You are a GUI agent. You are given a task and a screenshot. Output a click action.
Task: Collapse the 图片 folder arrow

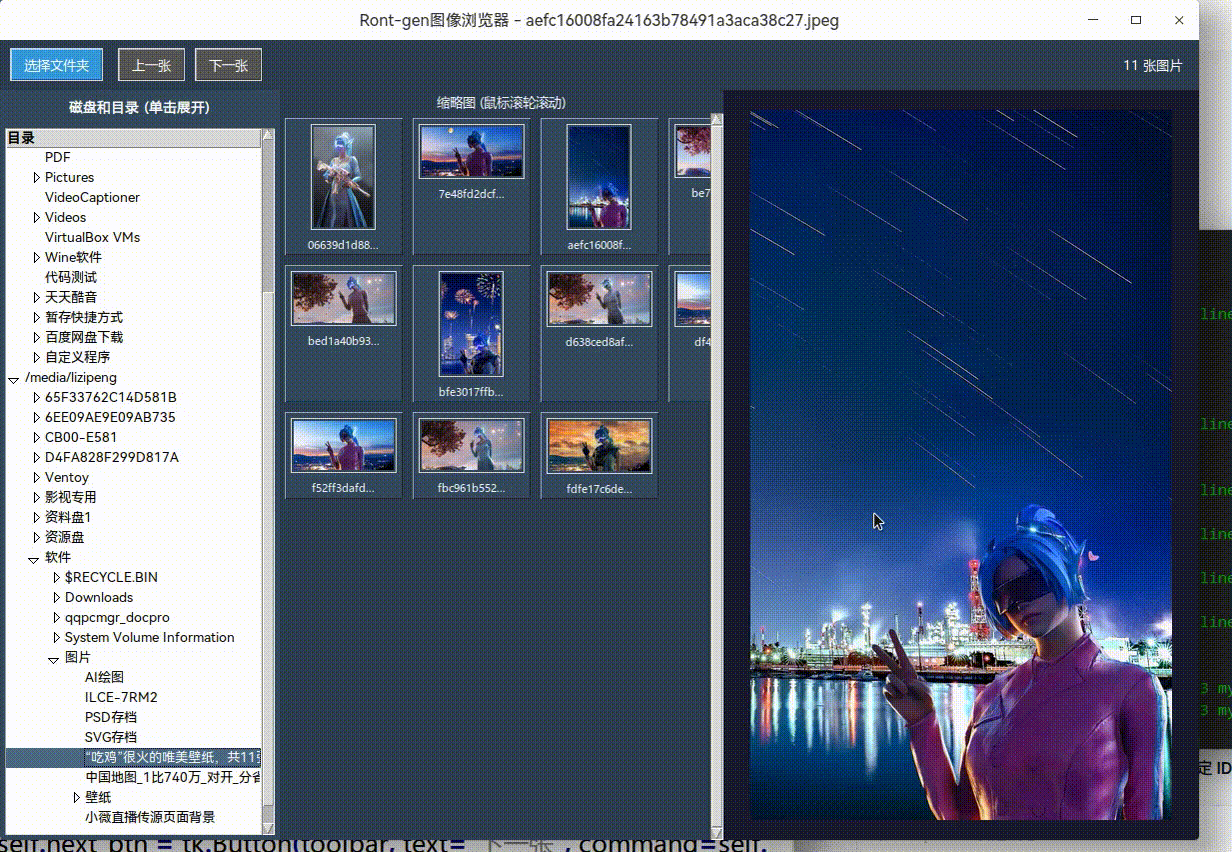(54, 658)
